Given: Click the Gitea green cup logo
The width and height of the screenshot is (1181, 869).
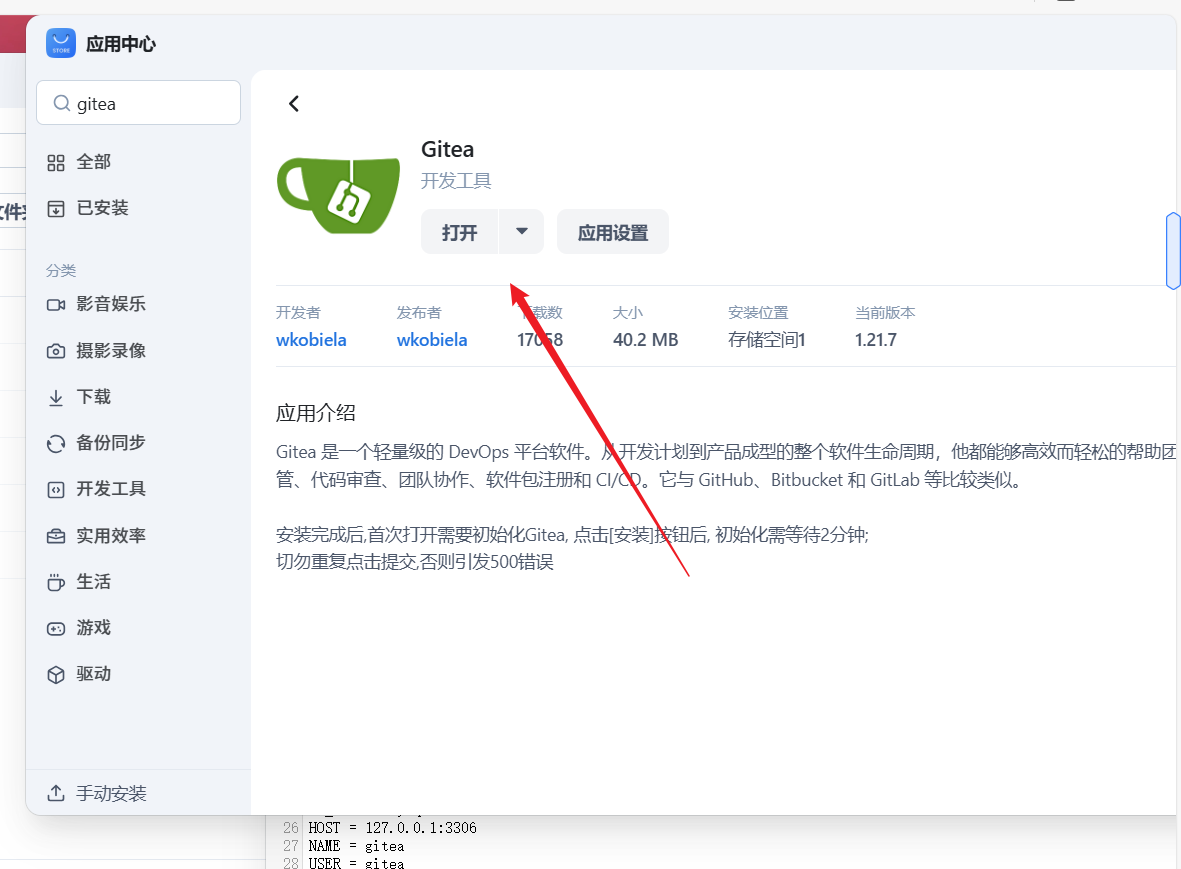Looking at the screenshot, I should (339, 195).
